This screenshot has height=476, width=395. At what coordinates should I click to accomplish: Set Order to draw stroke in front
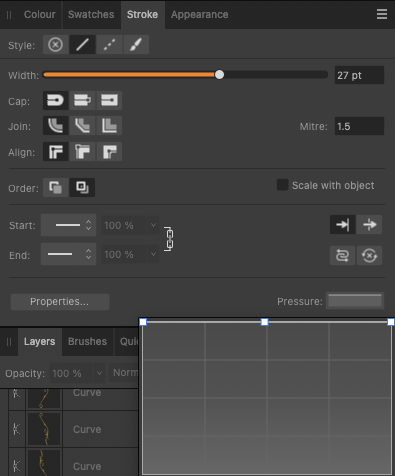click(x=82, y=187)
